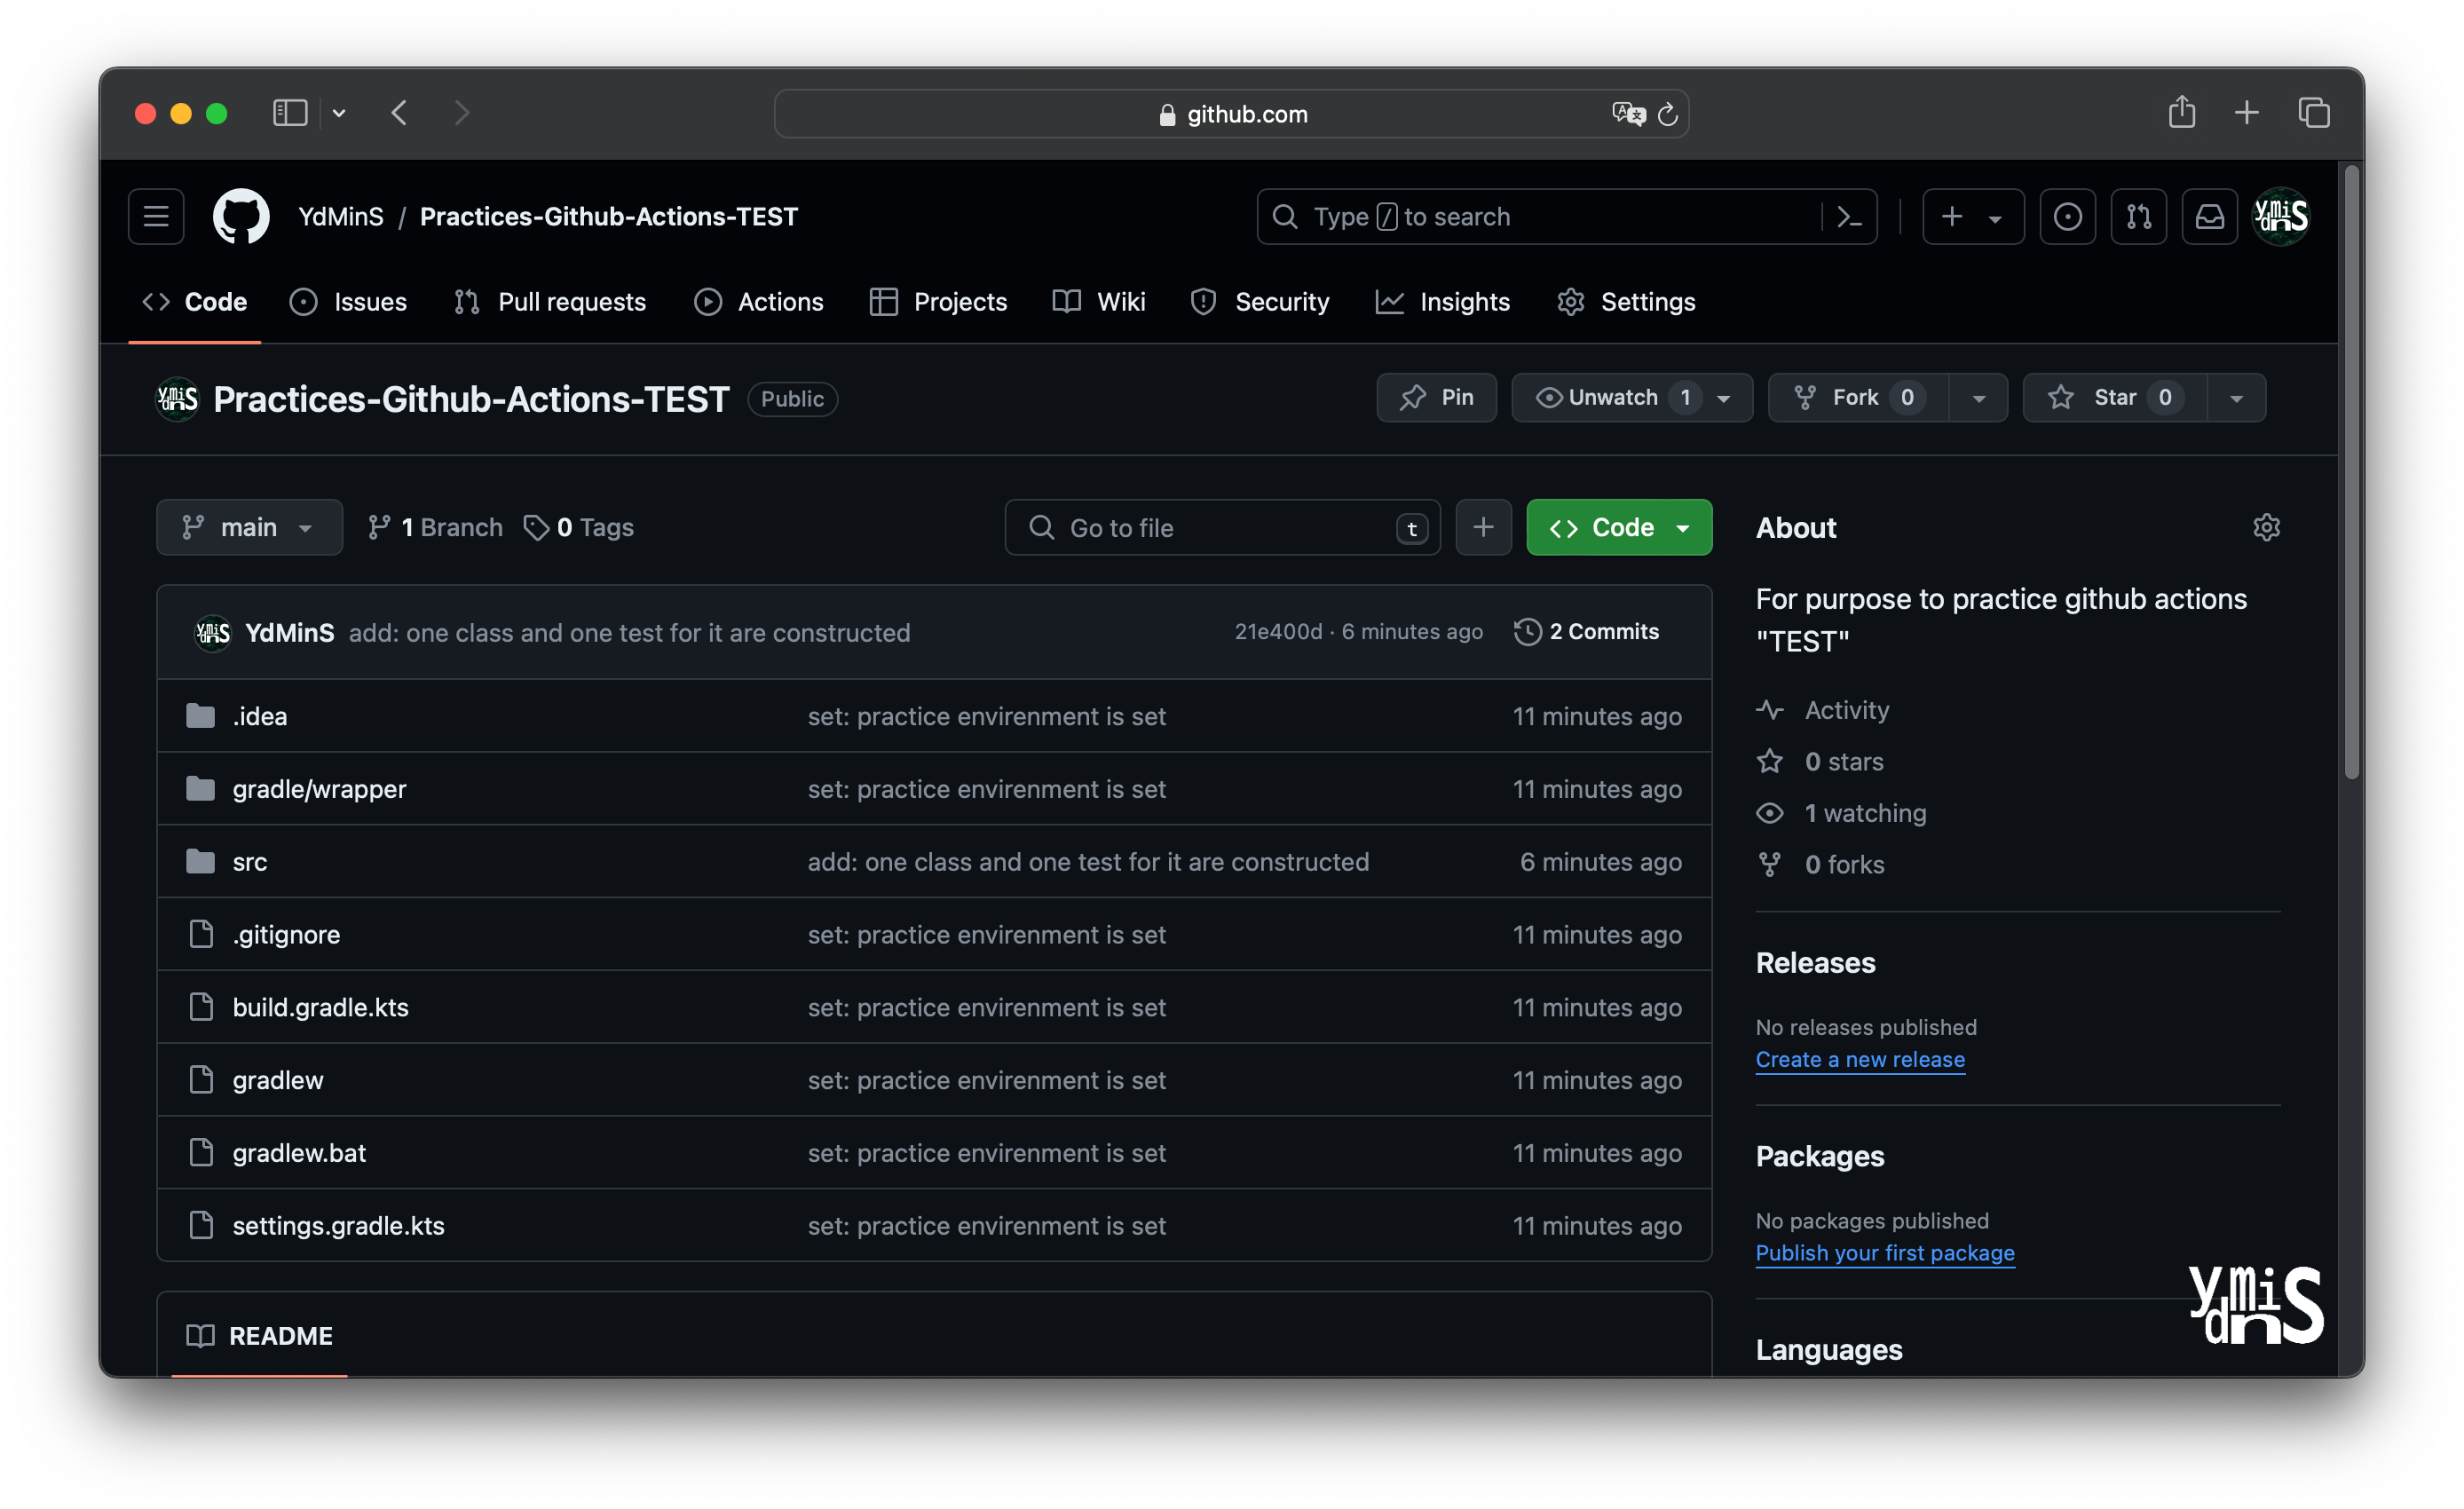Click the plus icon to create new file
The width and height of the screenshot is (2464, 1509).
1483,527
